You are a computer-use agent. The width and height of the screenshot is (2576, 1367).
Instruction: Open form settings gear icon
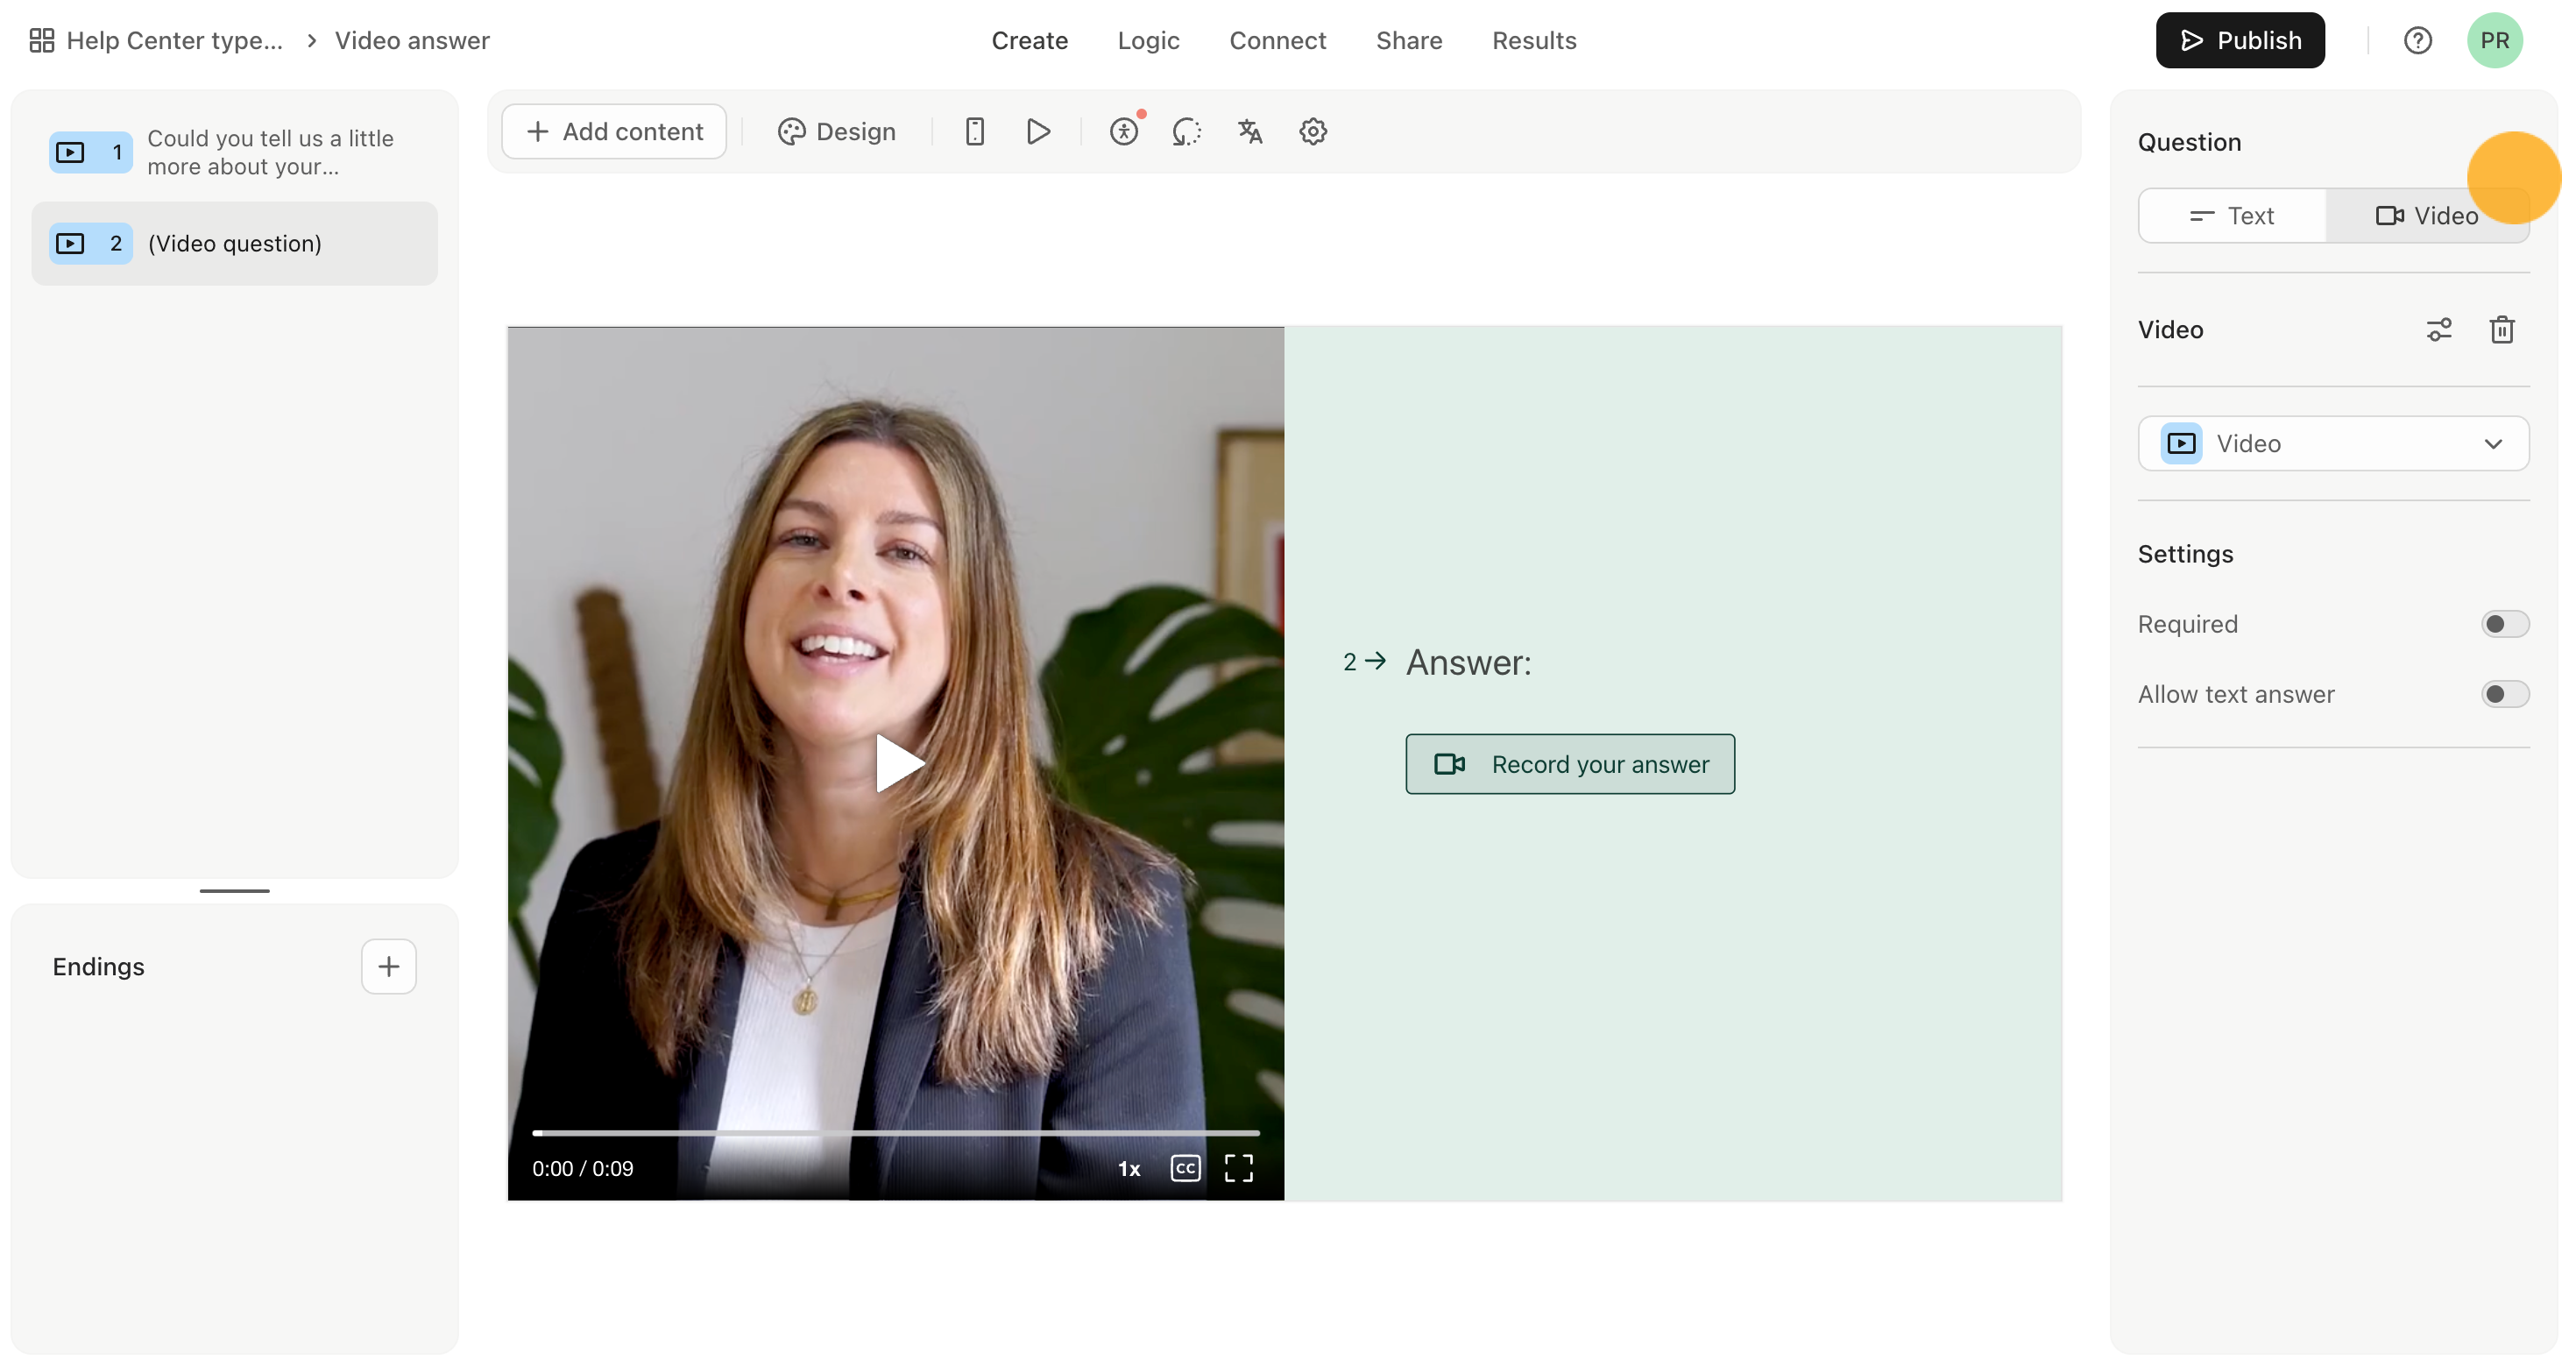tap(1313, 131)
